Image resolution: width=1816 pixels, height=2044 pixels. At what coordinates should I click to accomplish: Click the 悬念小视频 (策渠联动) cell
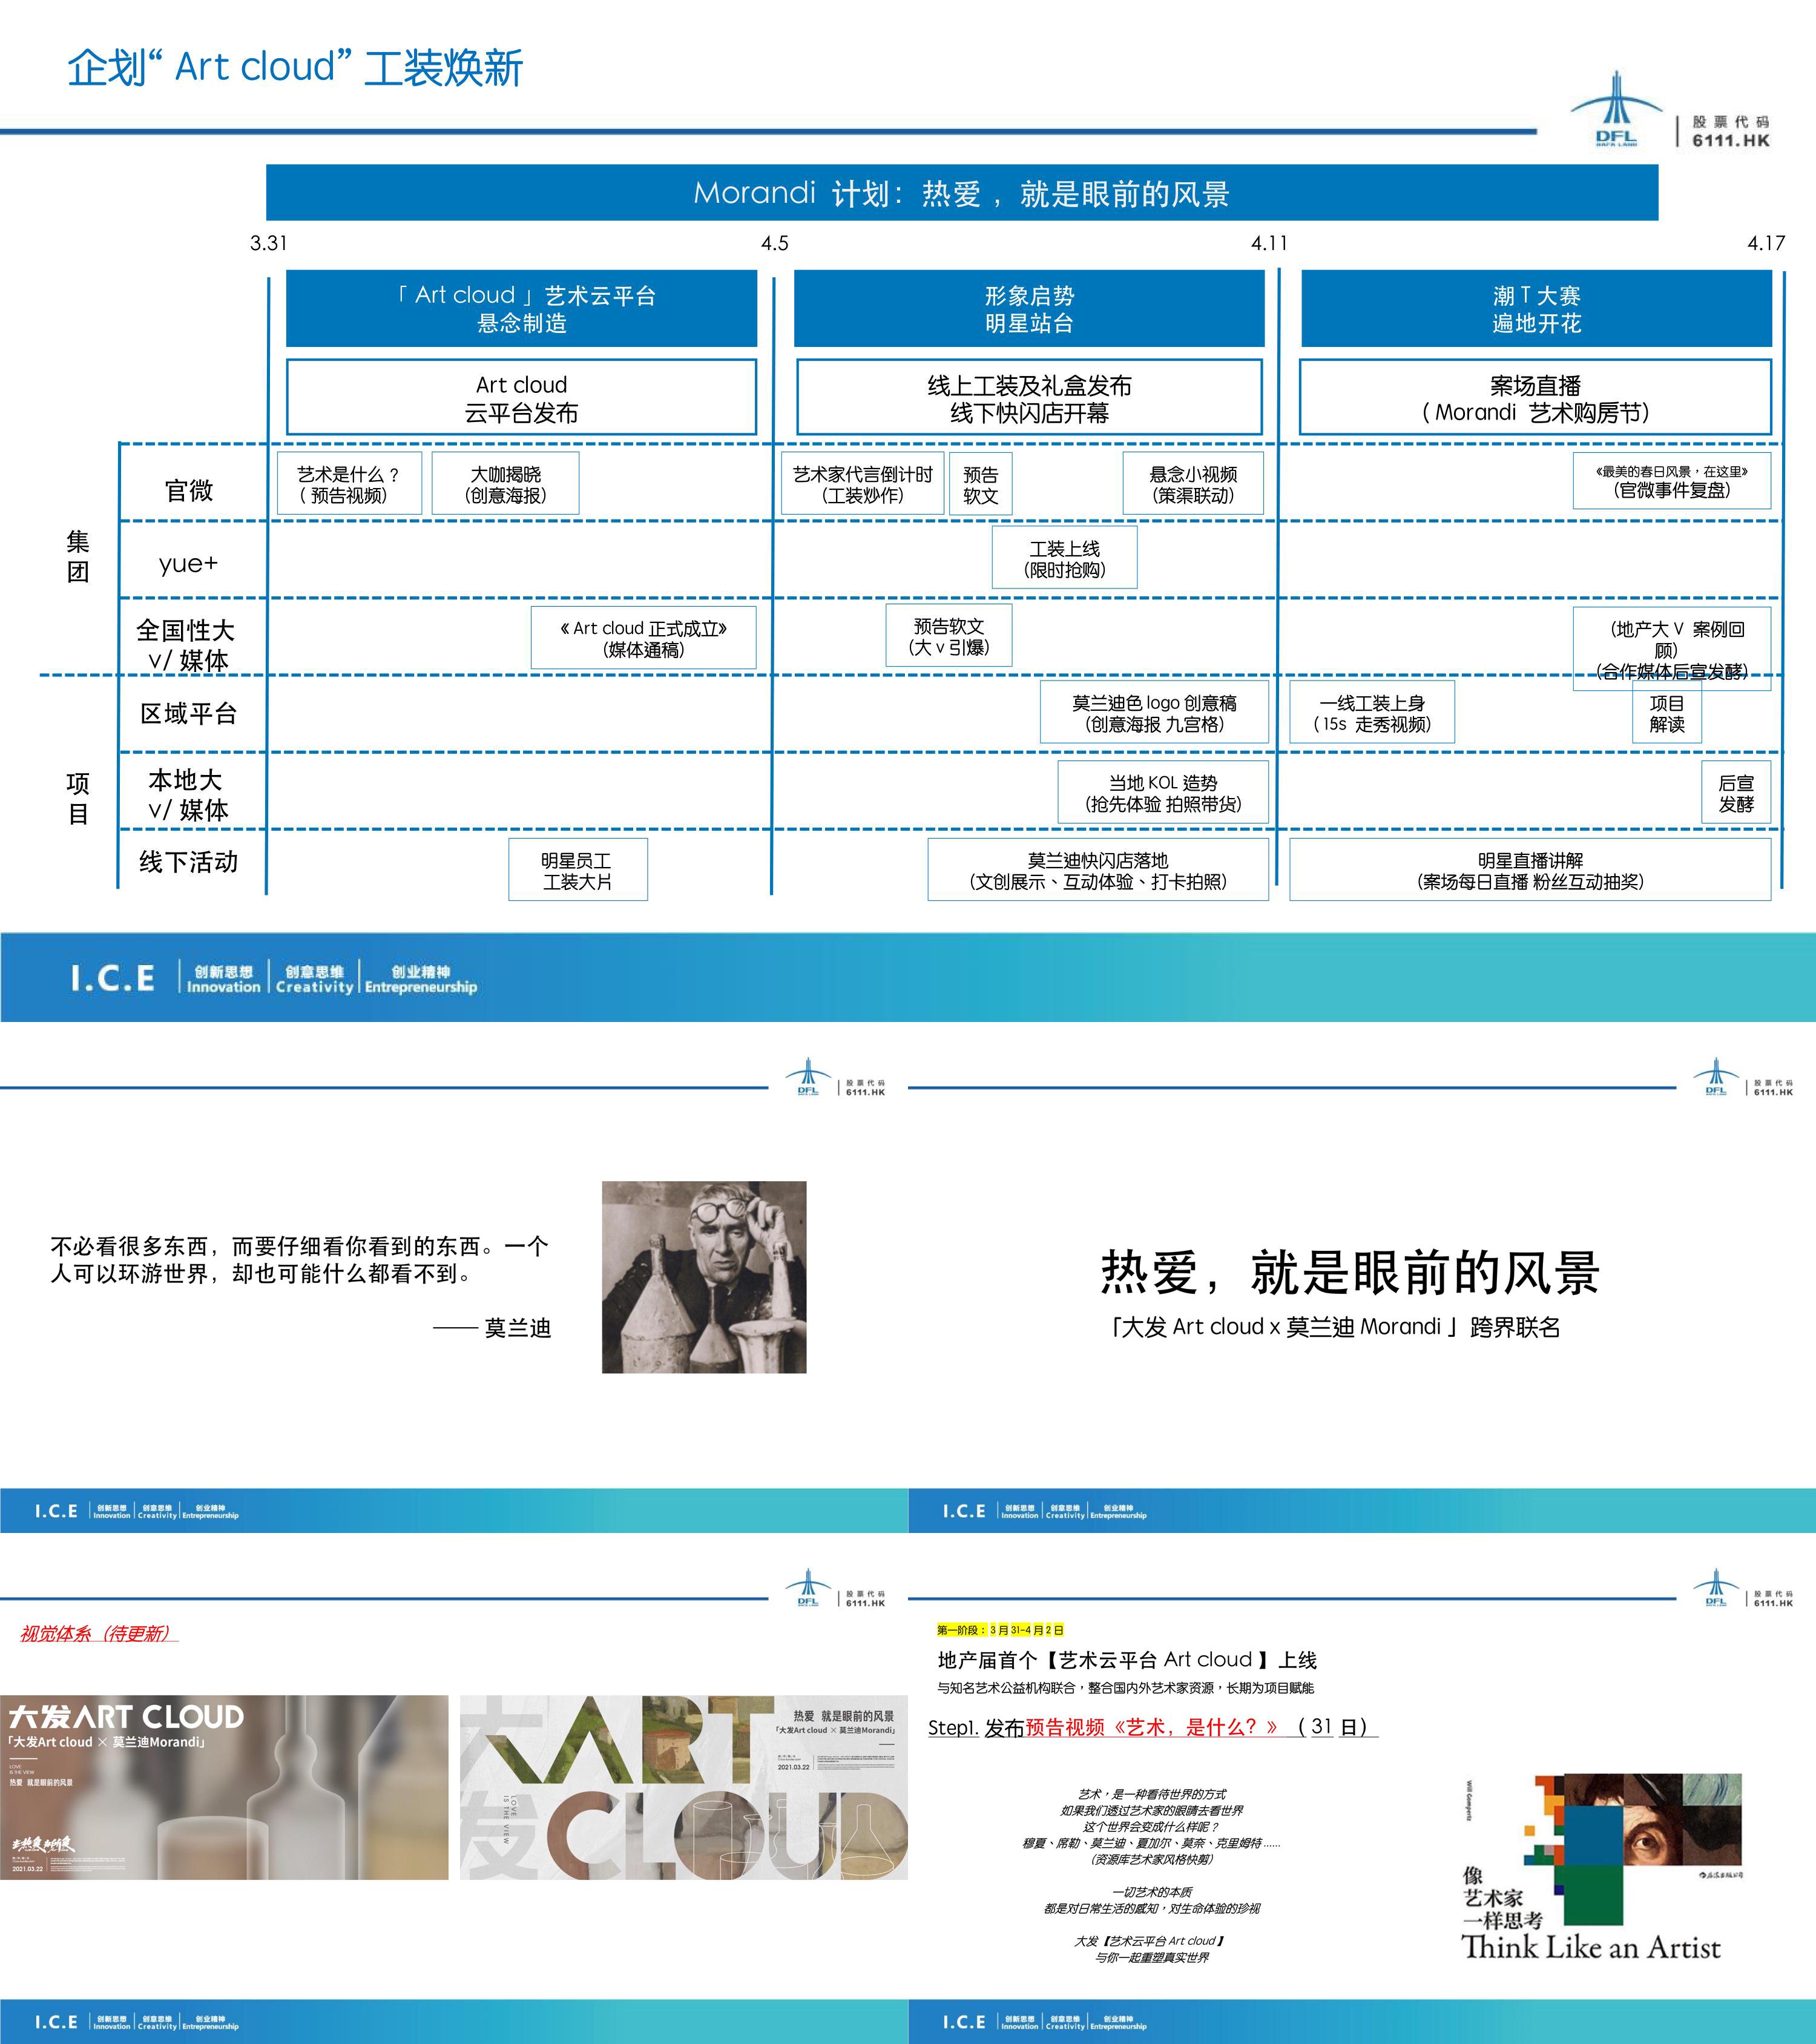(1193, 484)
